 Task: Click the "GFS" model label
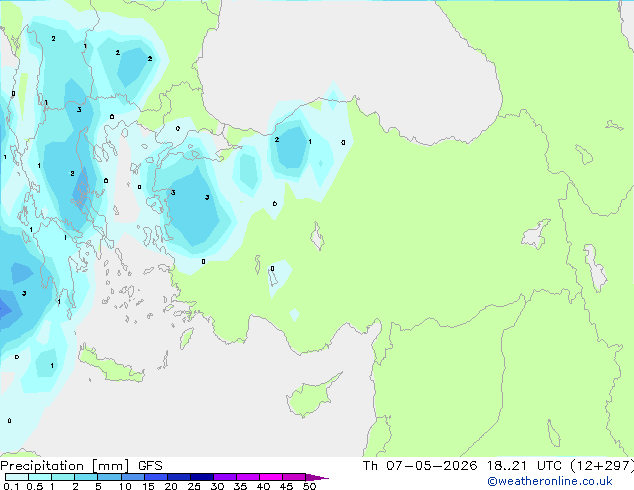pos(150,466)
